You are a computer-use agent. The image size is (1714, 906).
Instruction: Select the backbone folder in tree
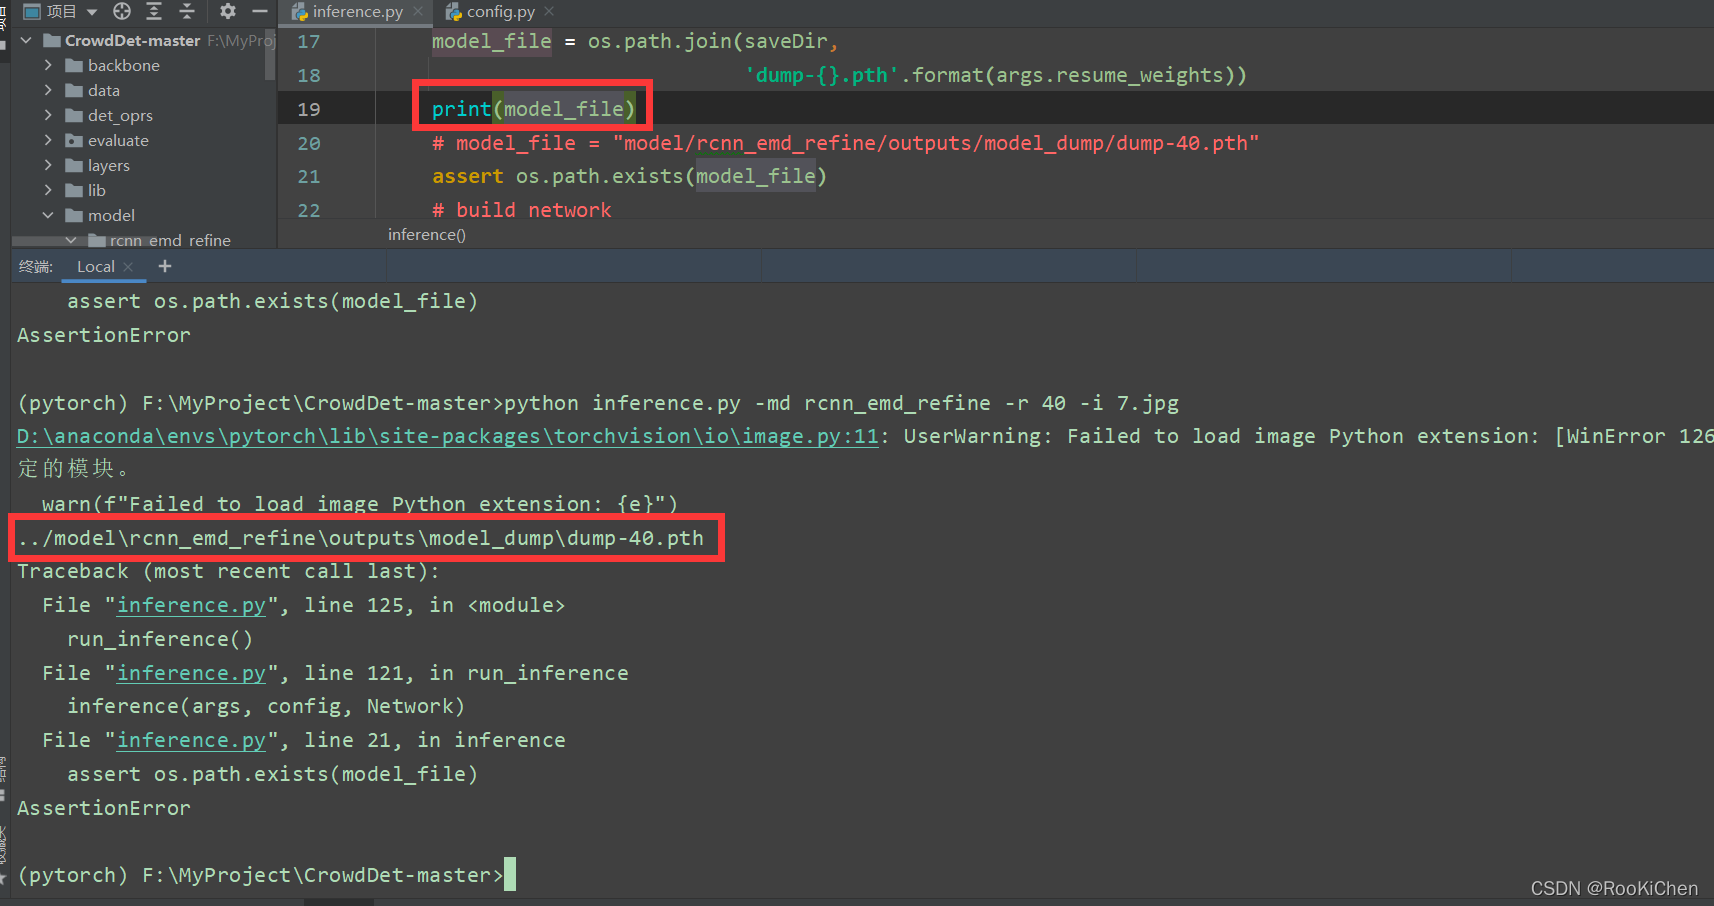click(x=124, y=65)
